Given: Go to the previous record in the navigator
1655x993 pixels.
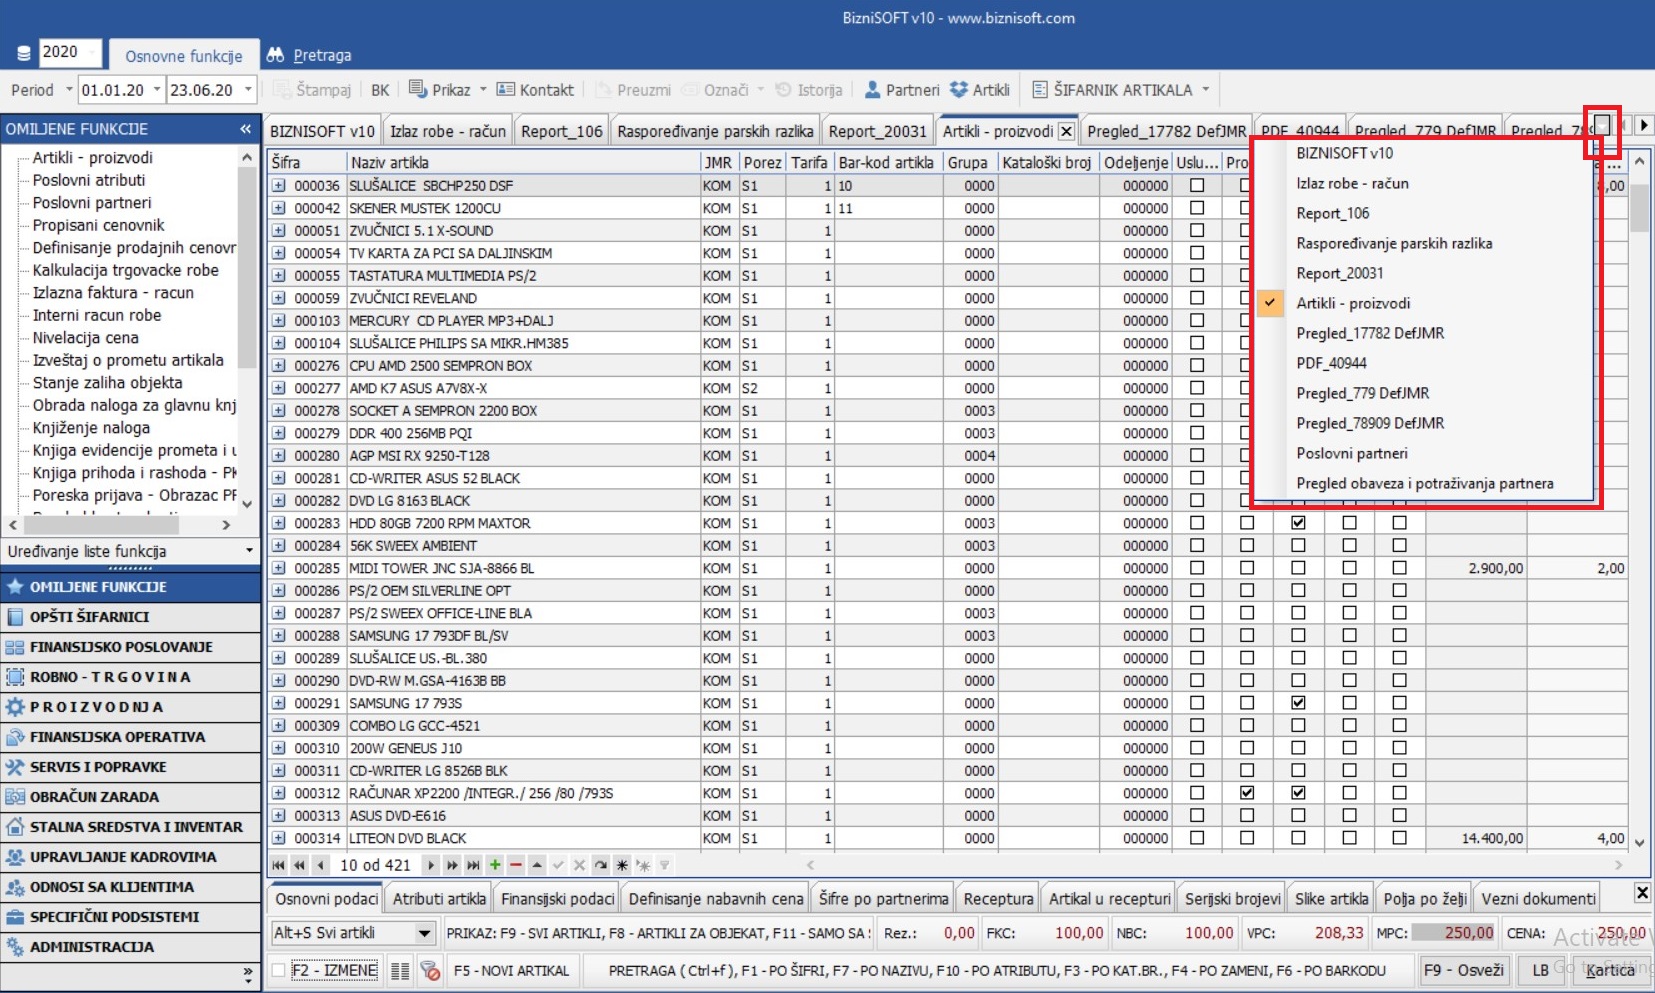Looking at the screenshot, I should coord(320,865).
